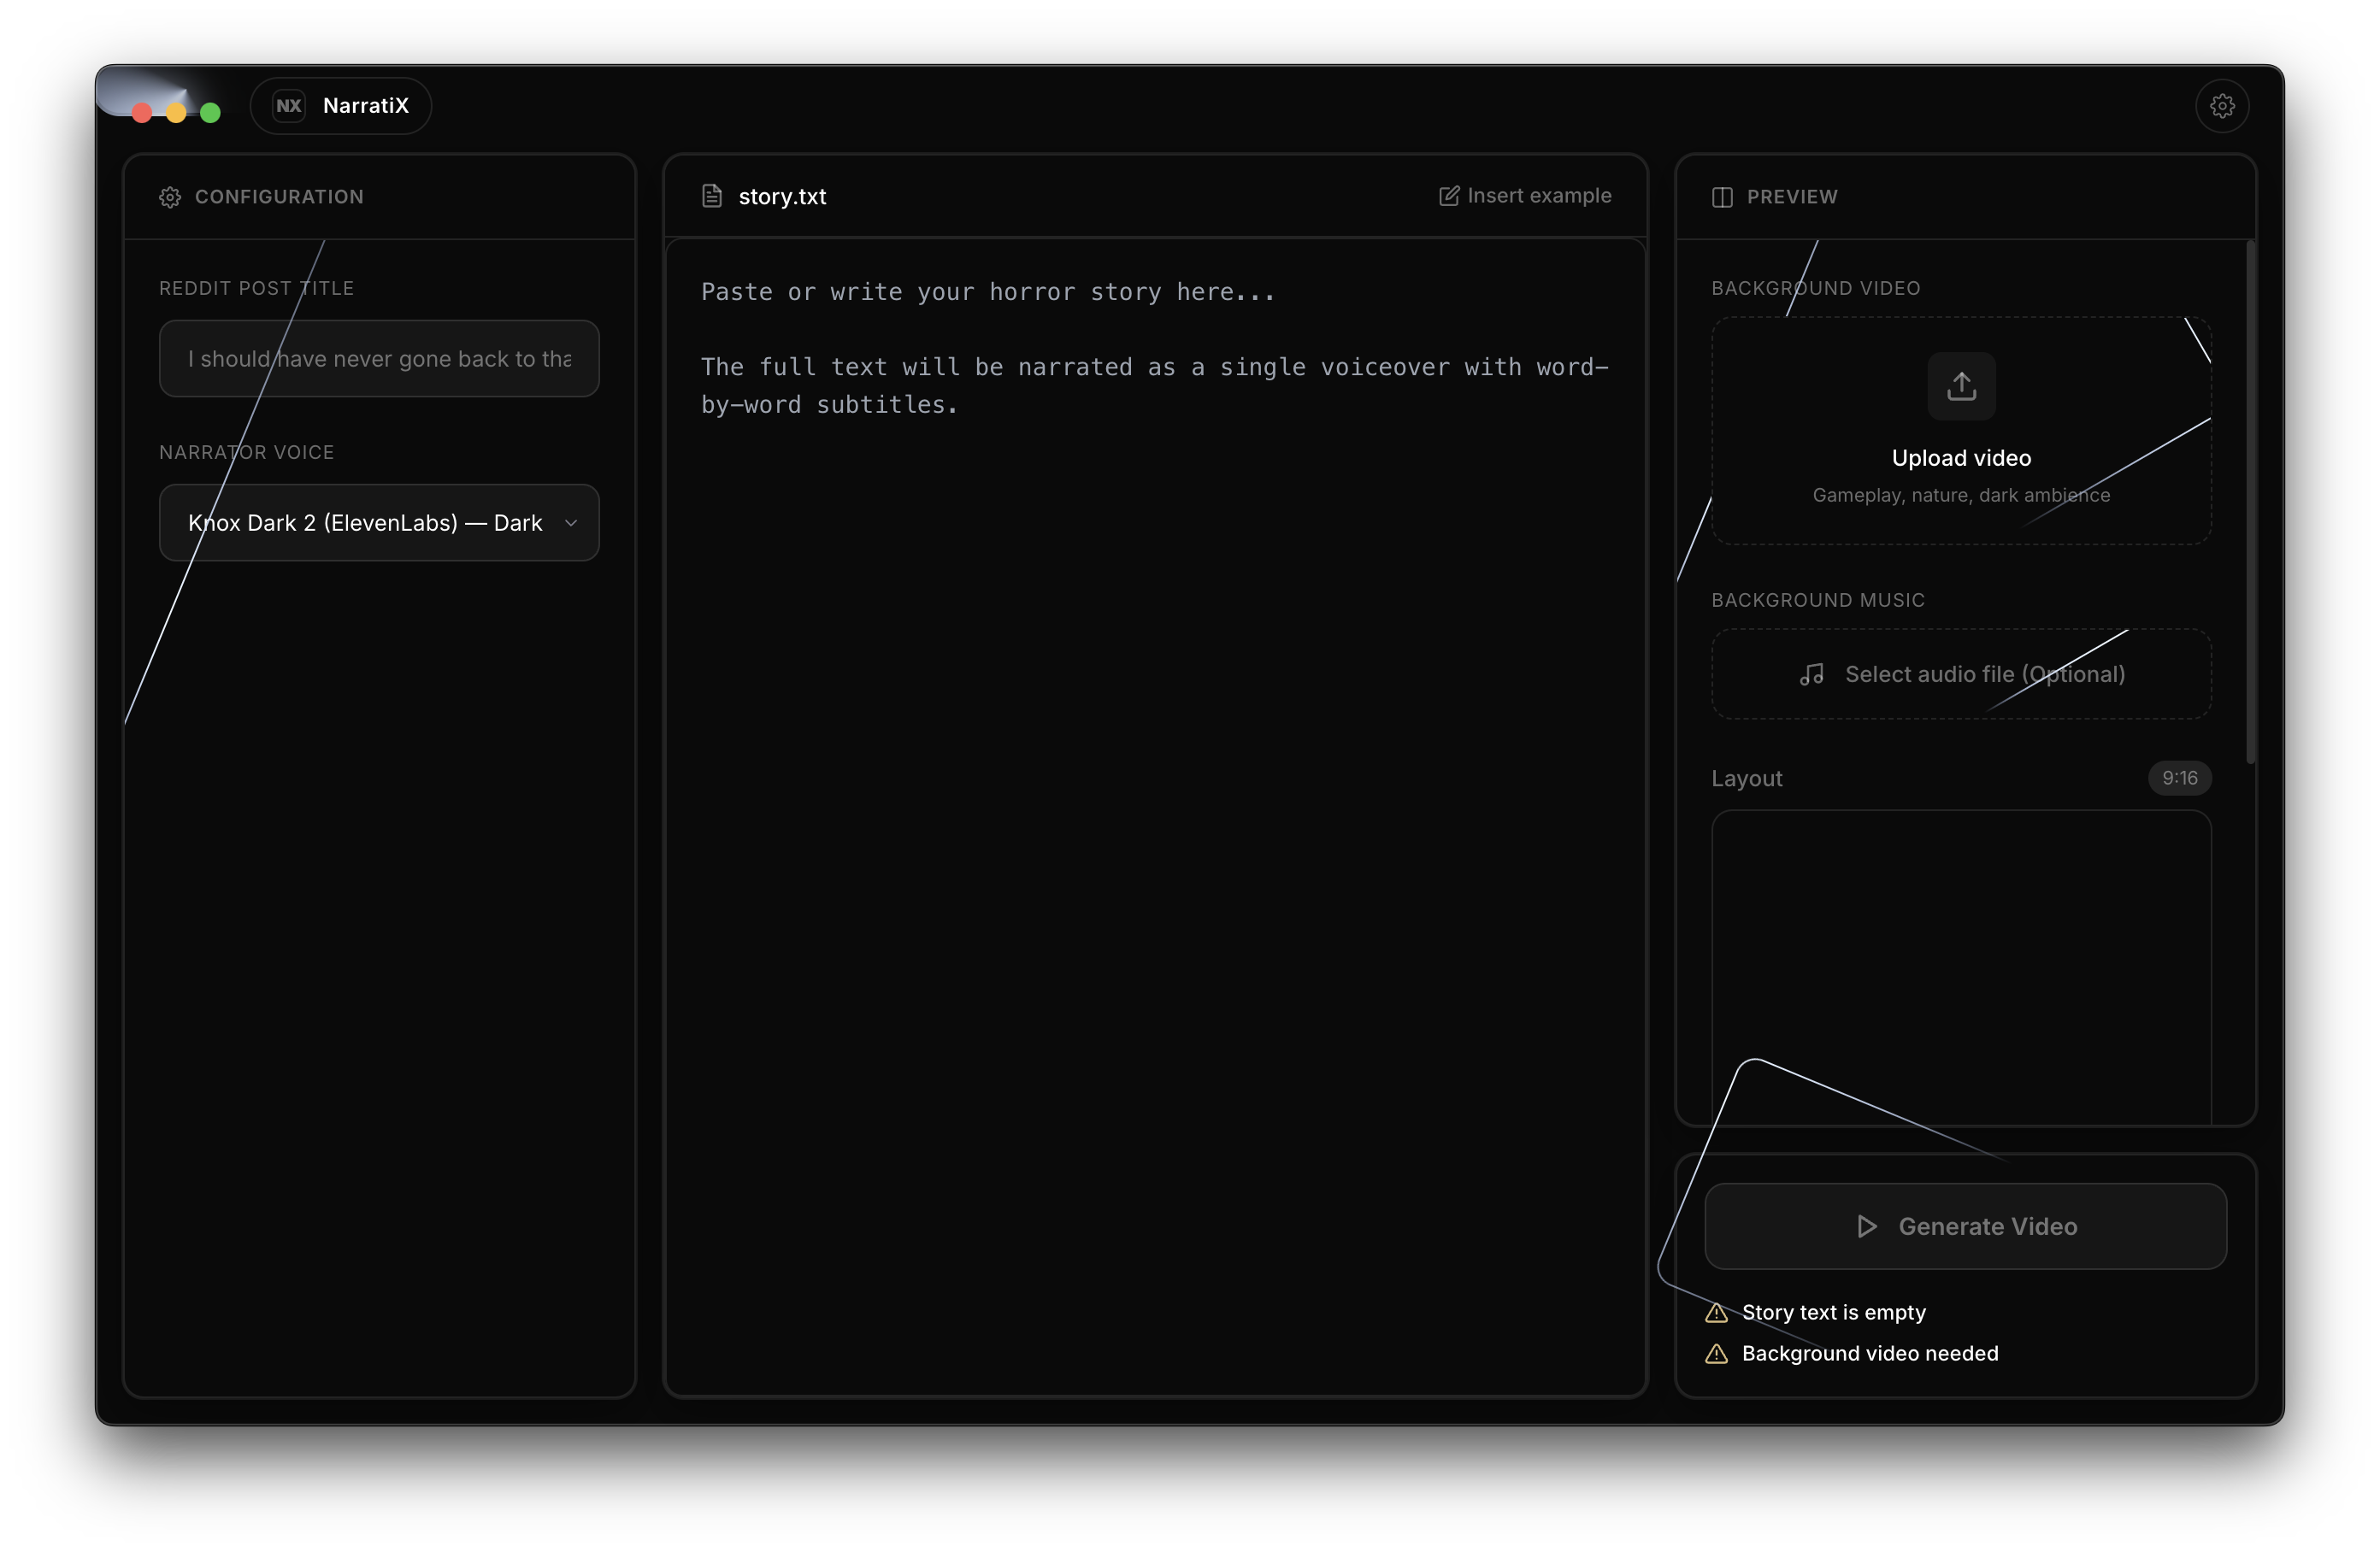
Task: Open the Narrator Voice dropdown
Action: (378, 522)
